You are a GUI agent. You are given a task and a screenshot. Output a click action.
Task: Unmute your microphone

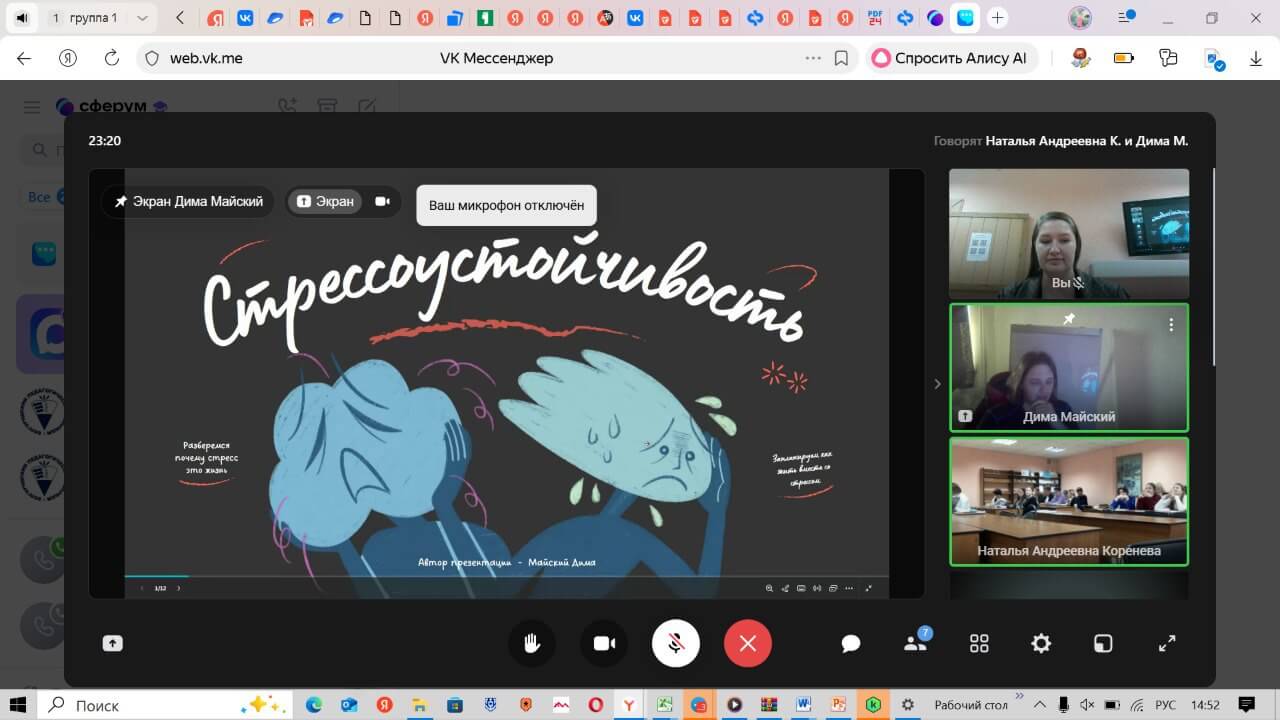676,643
